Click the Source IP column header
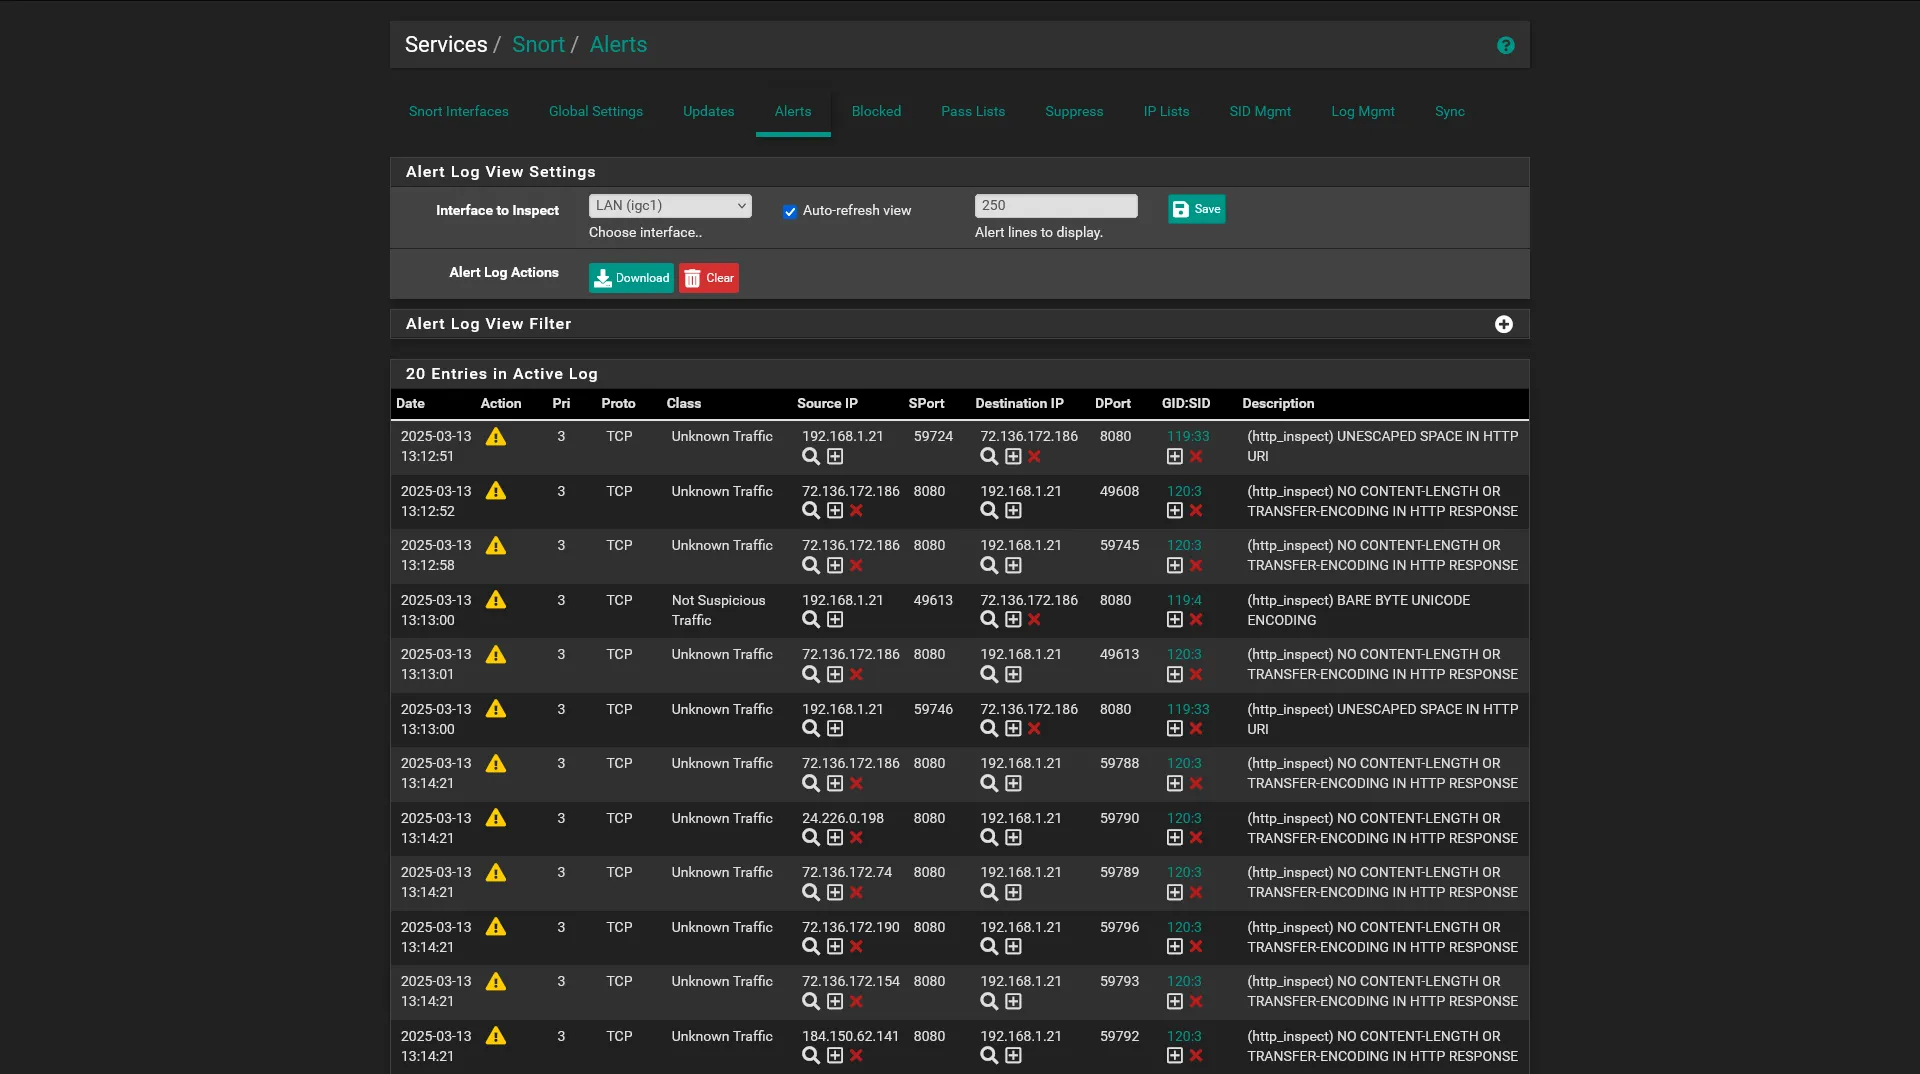Screen dimensions: 1920x1074 (827, 404)
